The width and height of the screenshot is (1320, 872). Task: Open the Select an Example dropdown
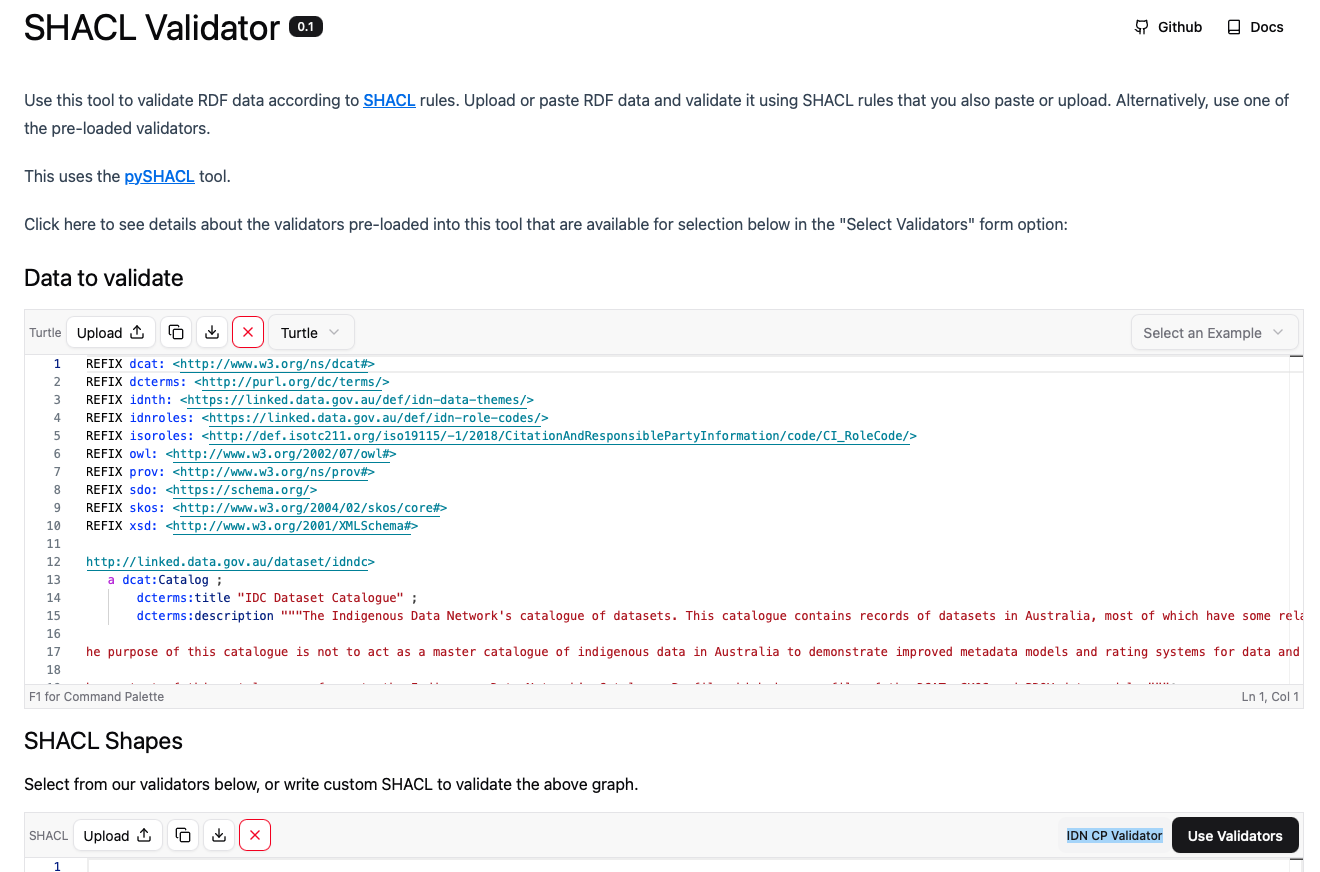point(1214,332)
